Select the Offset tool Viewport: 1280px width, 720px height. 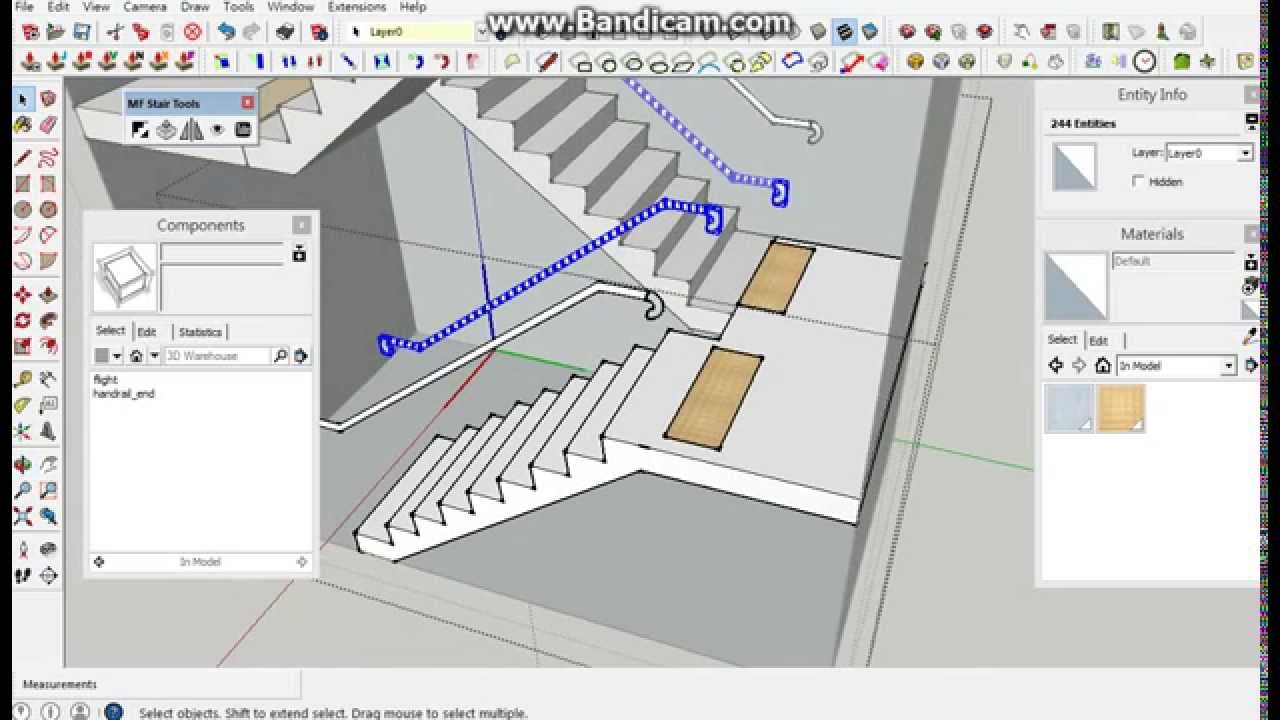pos(48,347)
